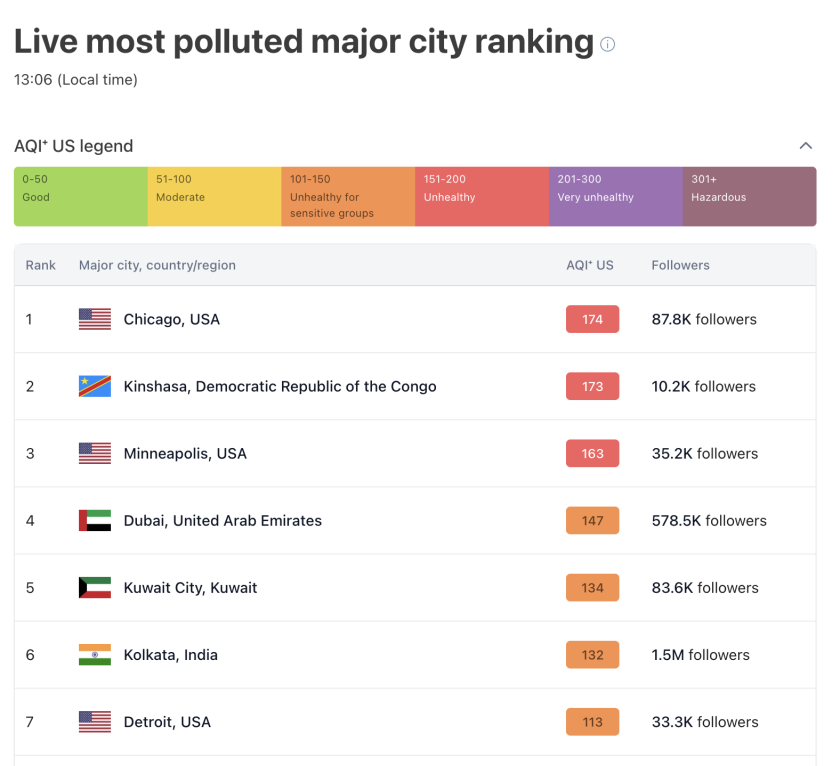
Task: Click the purple Very unhealthy swatch
Action: 615,196
